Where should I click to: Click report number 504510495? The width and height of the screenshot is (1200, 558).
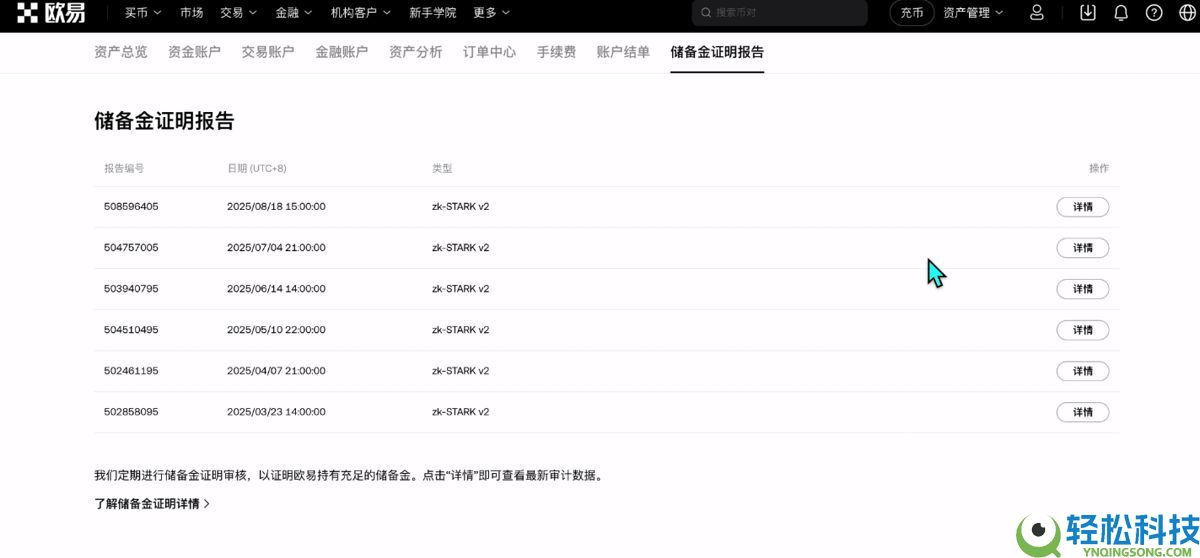tap(131, 330)
